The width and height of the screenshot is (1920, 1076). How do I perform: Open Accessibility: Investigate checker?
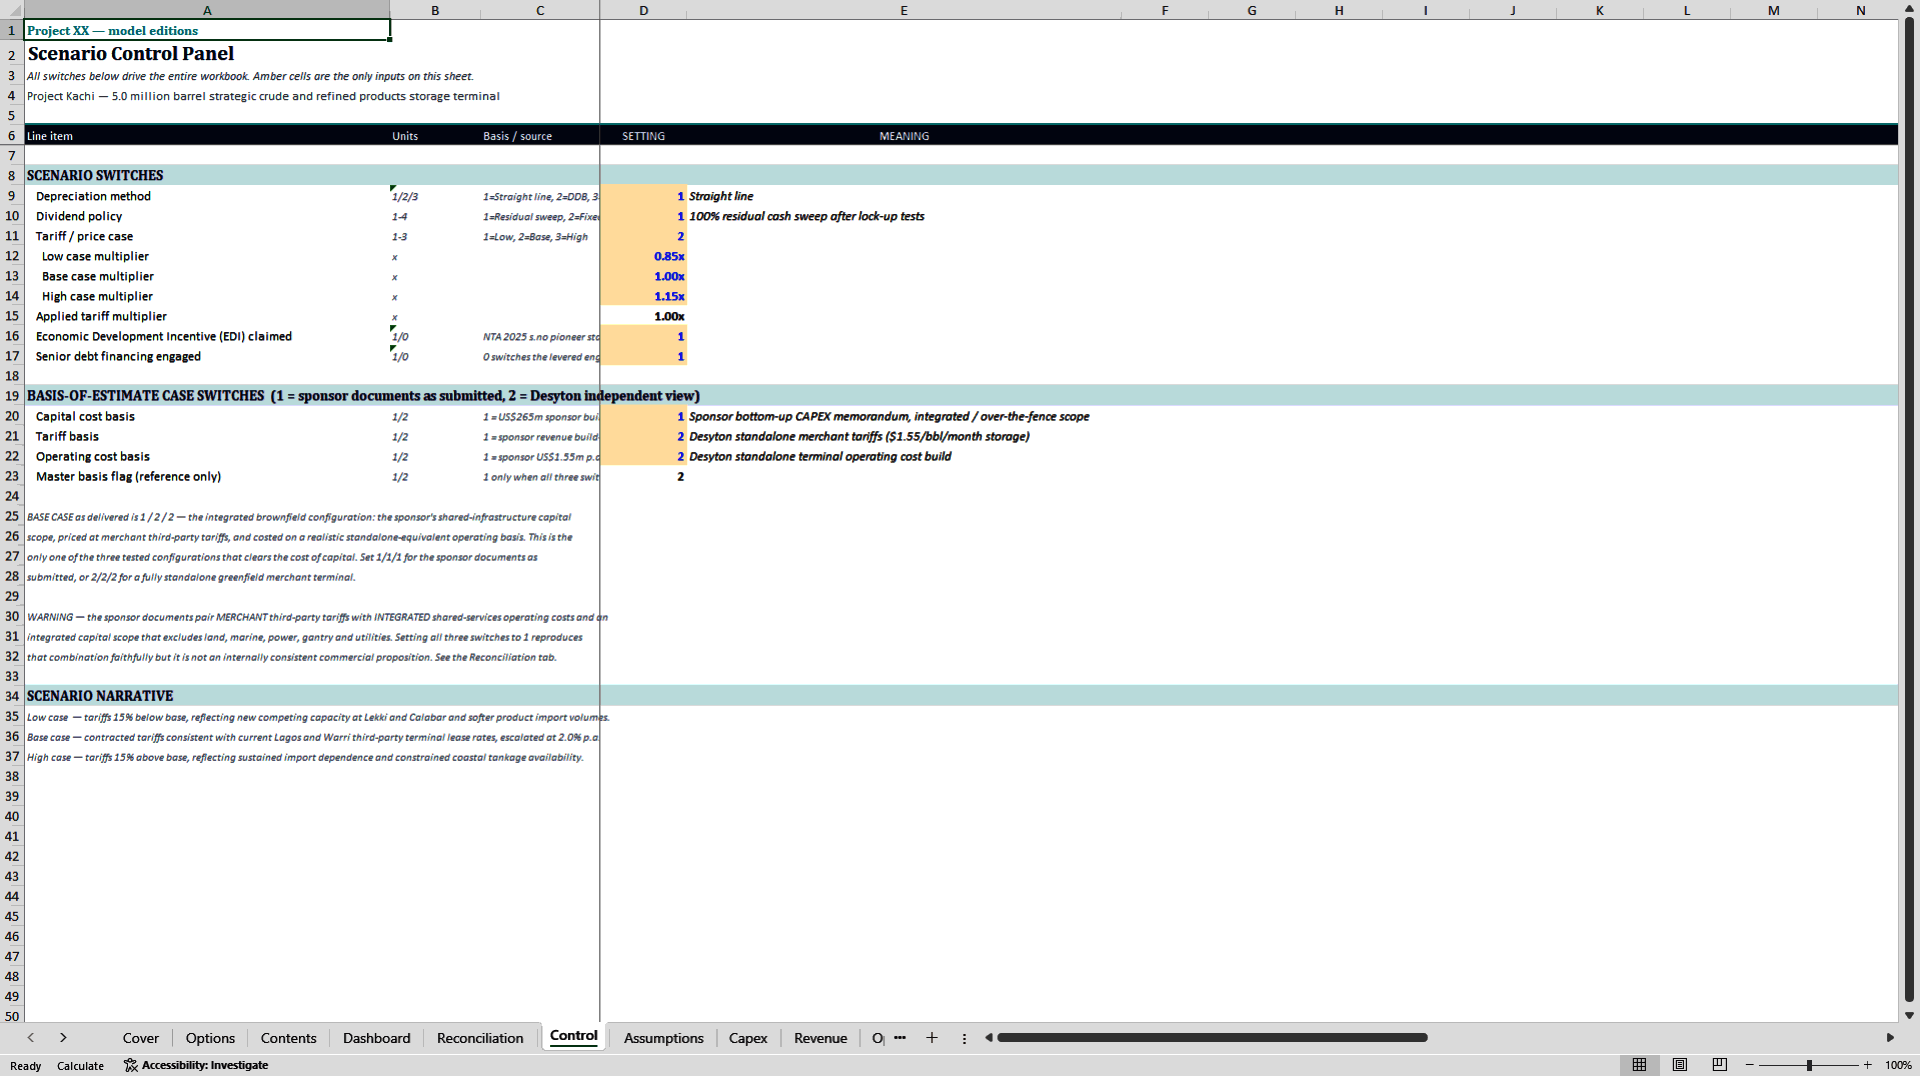tap(196, 1065)
